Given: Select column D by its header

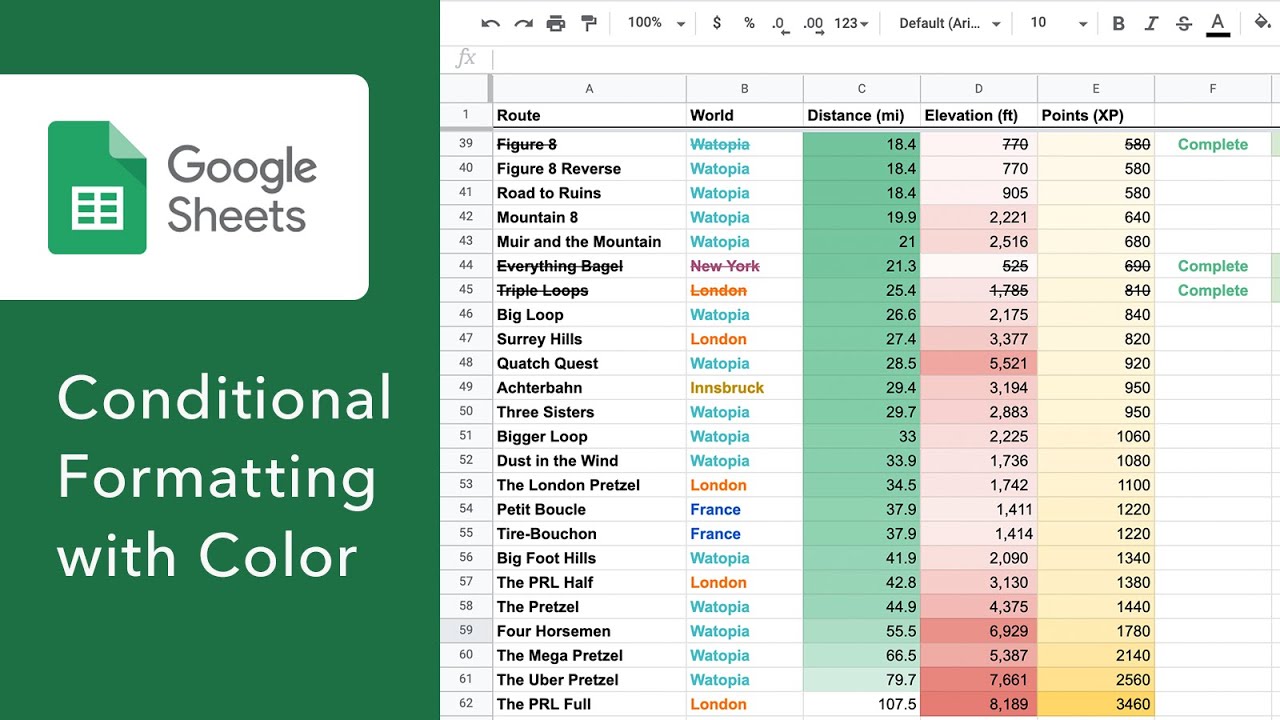Looking at the screenshot, I should (x=979, y=89).
